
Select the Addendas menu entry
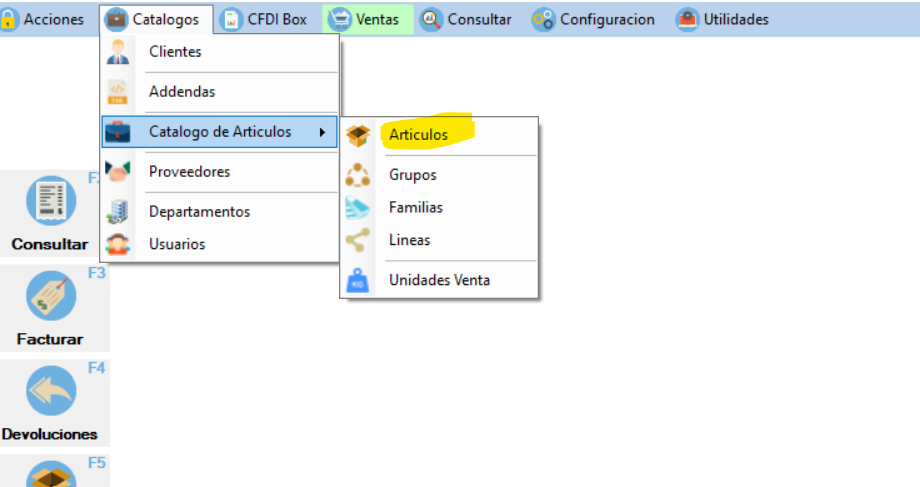pyautogui.click(x=220, y=92)
